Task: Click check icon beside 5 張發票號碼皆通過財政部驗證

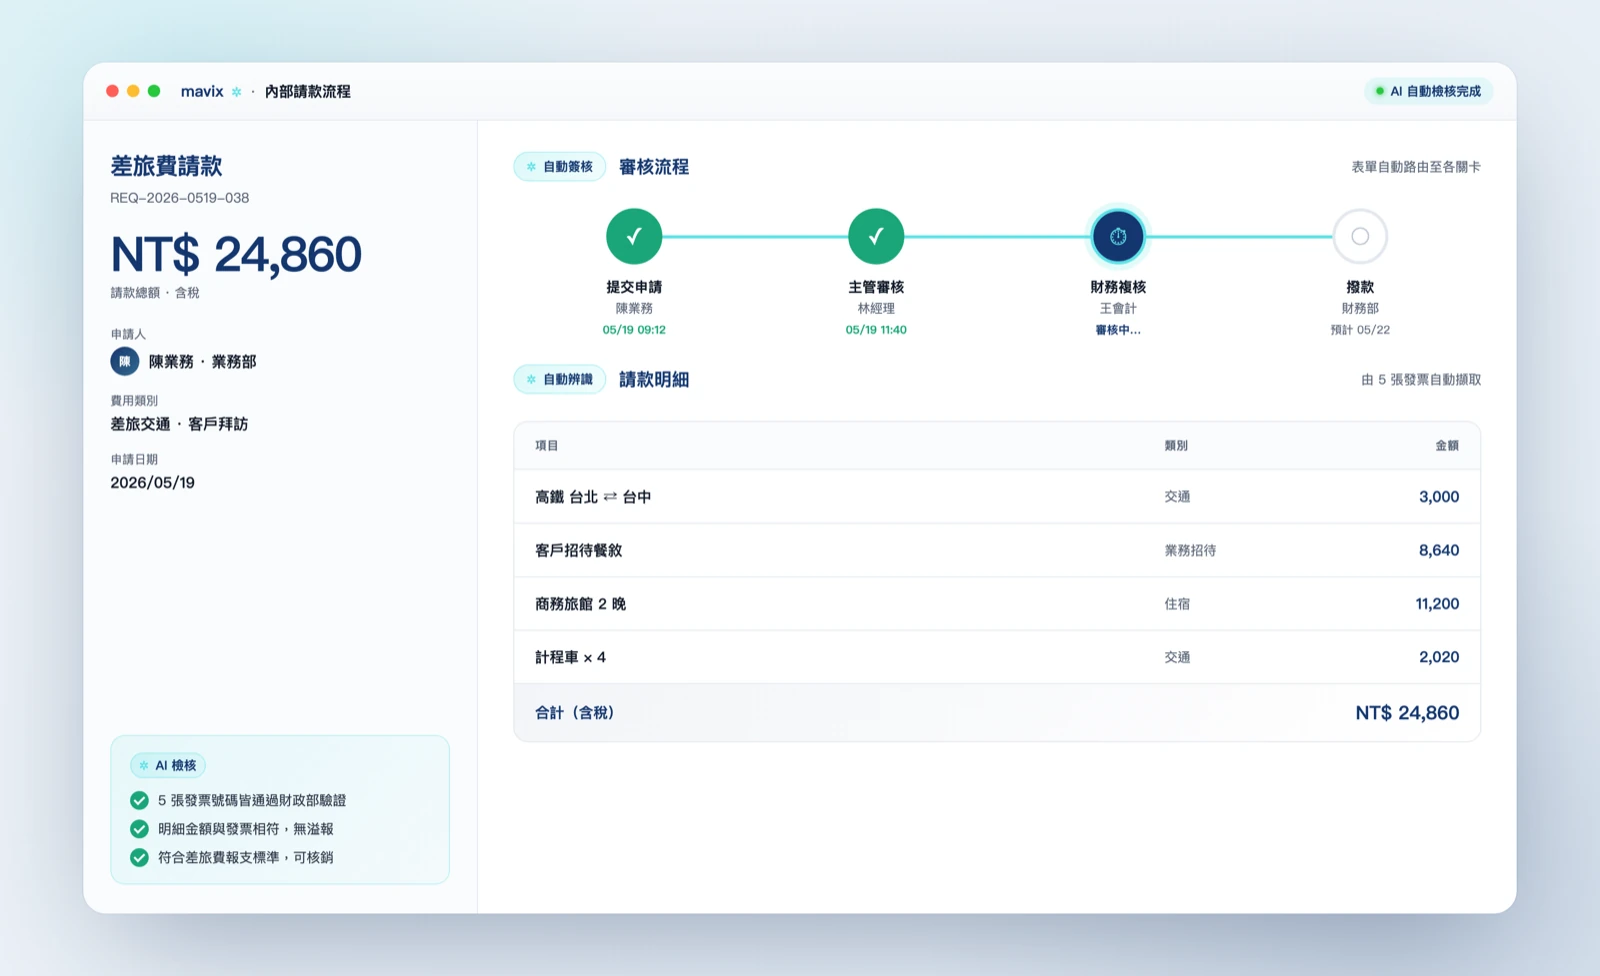Action: pos(140,800)
